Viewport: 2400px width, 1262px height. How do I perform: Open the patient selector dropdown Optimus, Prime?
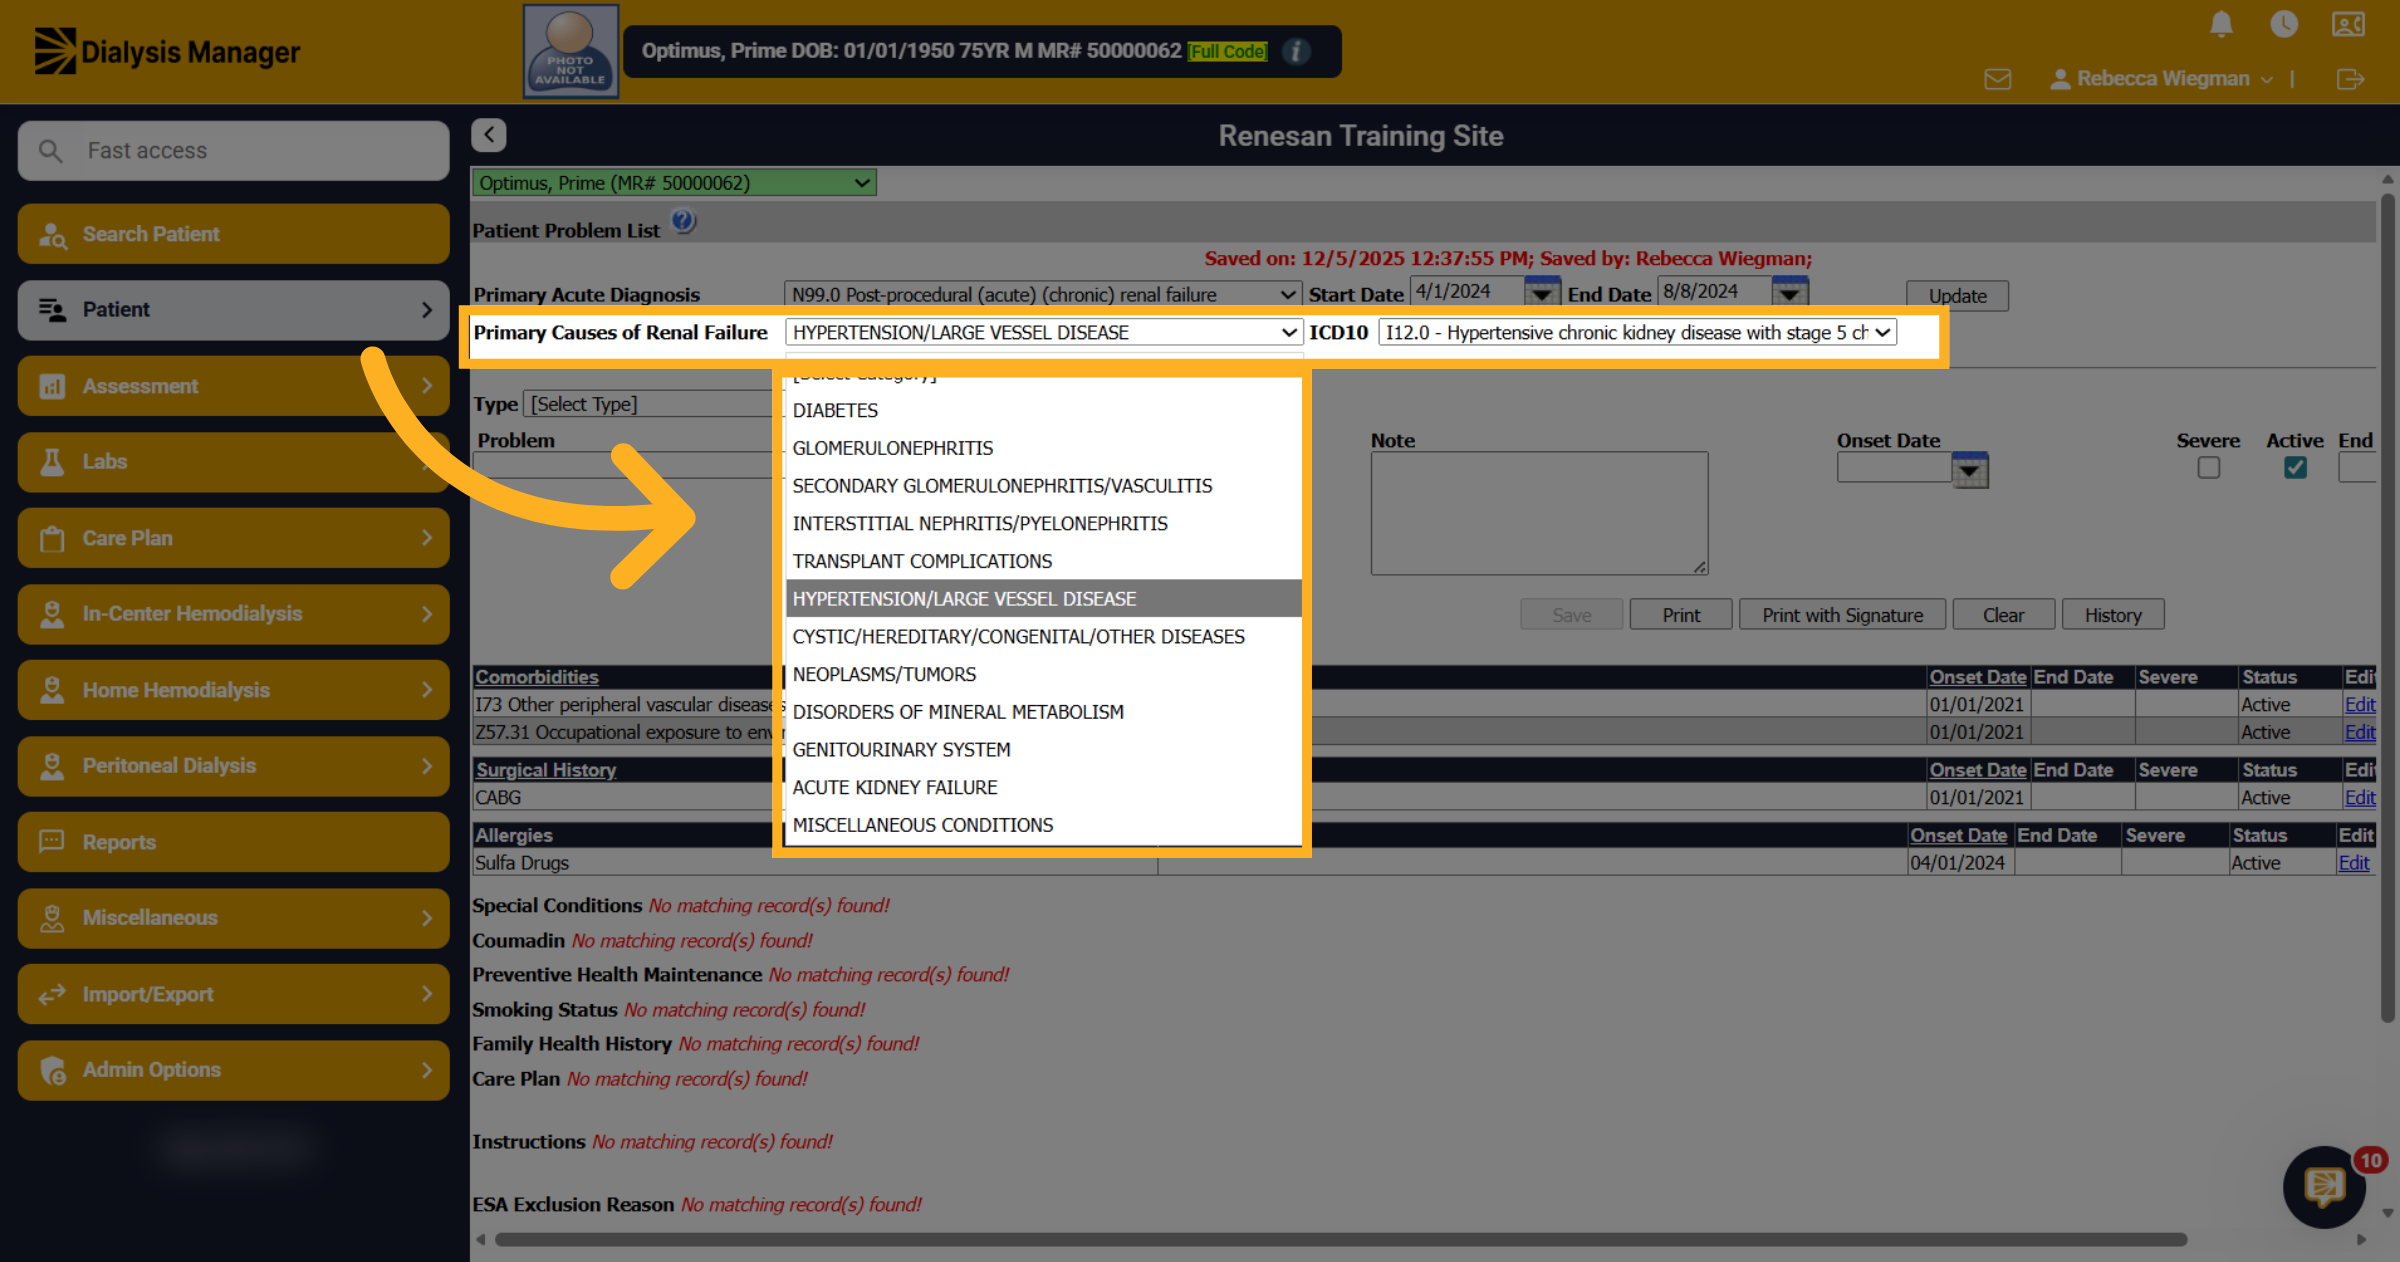[x=674, y=183]
